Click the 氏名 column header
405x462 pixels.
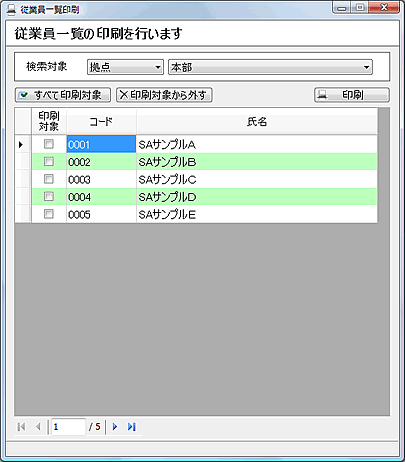[257, 121]
